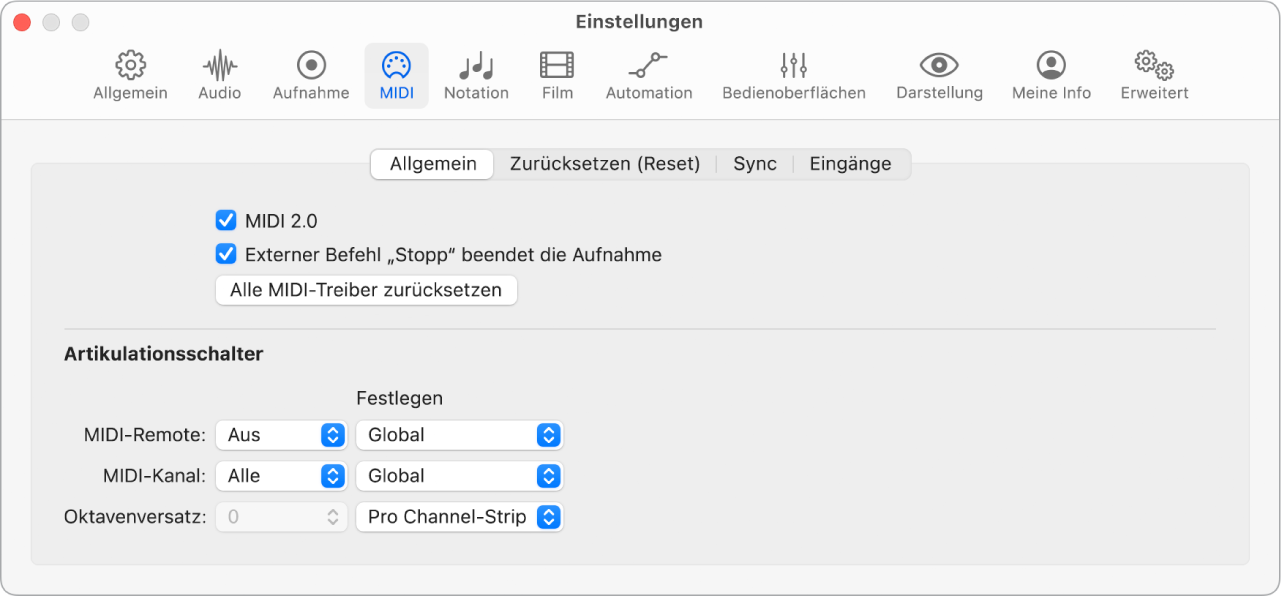The height and width of the screenshot is (596, 1282).
Task: Switch to the Allgemein sub-tab
Action: (x=432, y=164)
